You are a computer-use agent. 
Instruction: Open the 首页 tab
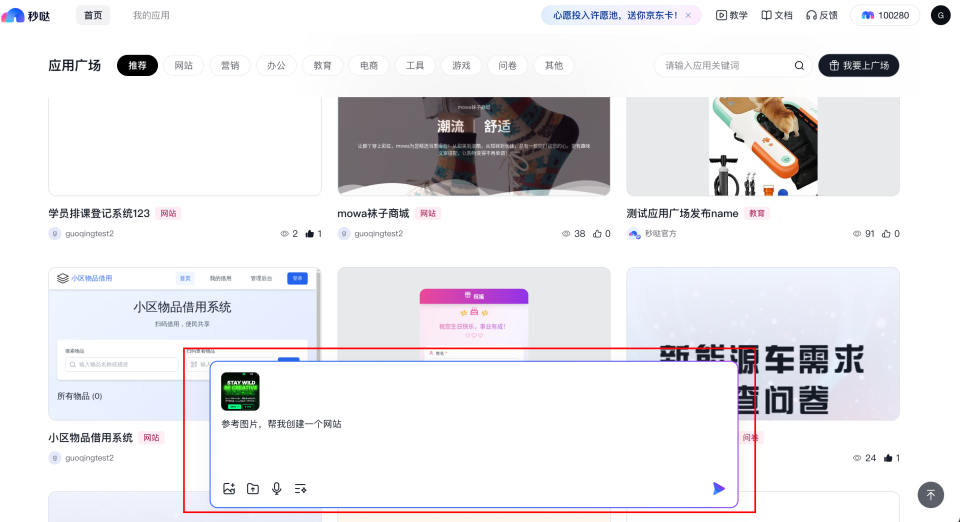pyautogui.click(x=93, y=15)
